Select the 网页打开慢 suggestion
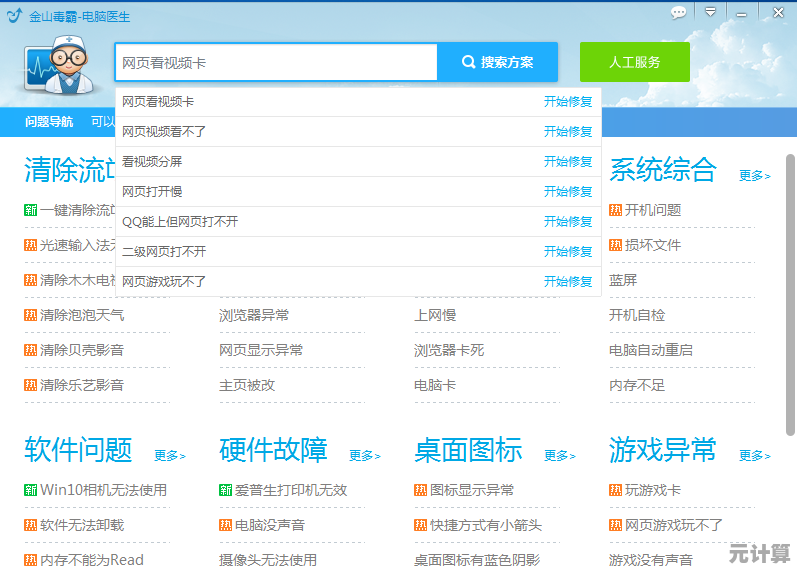Image resolution: width=797 pixels, height=572 pixels. tap(152, 191)
